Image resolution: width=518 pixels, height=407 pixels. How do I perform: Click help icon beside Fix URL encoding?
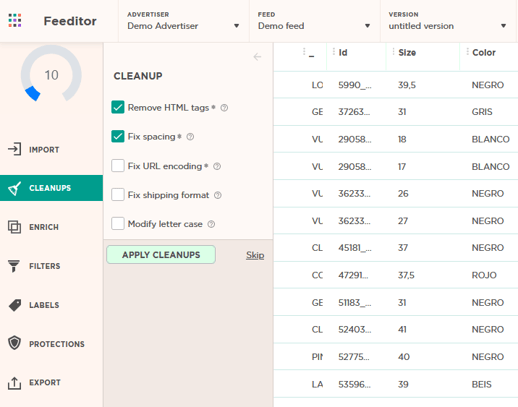[217, 166]
